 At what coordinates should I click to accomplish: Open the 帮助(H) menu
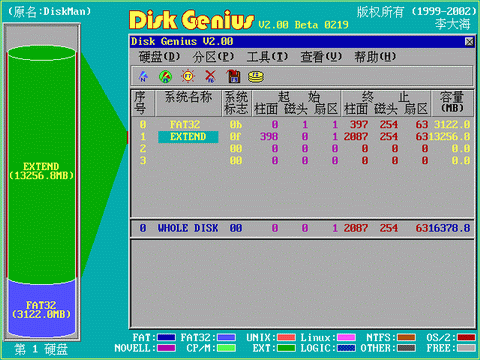tap(375, 57)
